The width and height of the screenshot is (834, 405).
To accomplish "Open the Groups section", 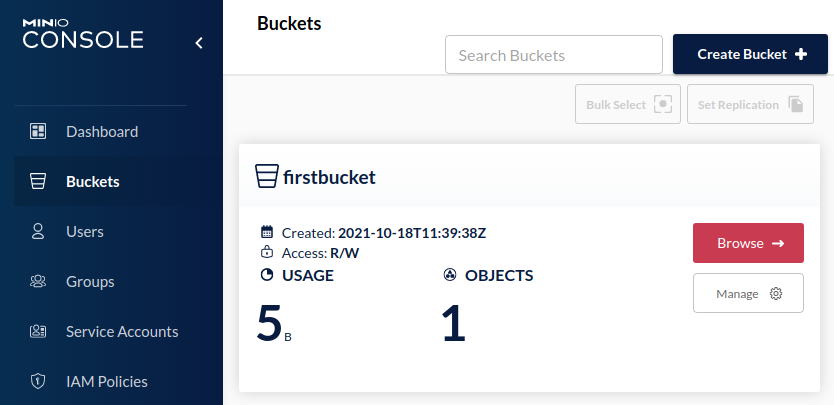I will pos(90,281).
